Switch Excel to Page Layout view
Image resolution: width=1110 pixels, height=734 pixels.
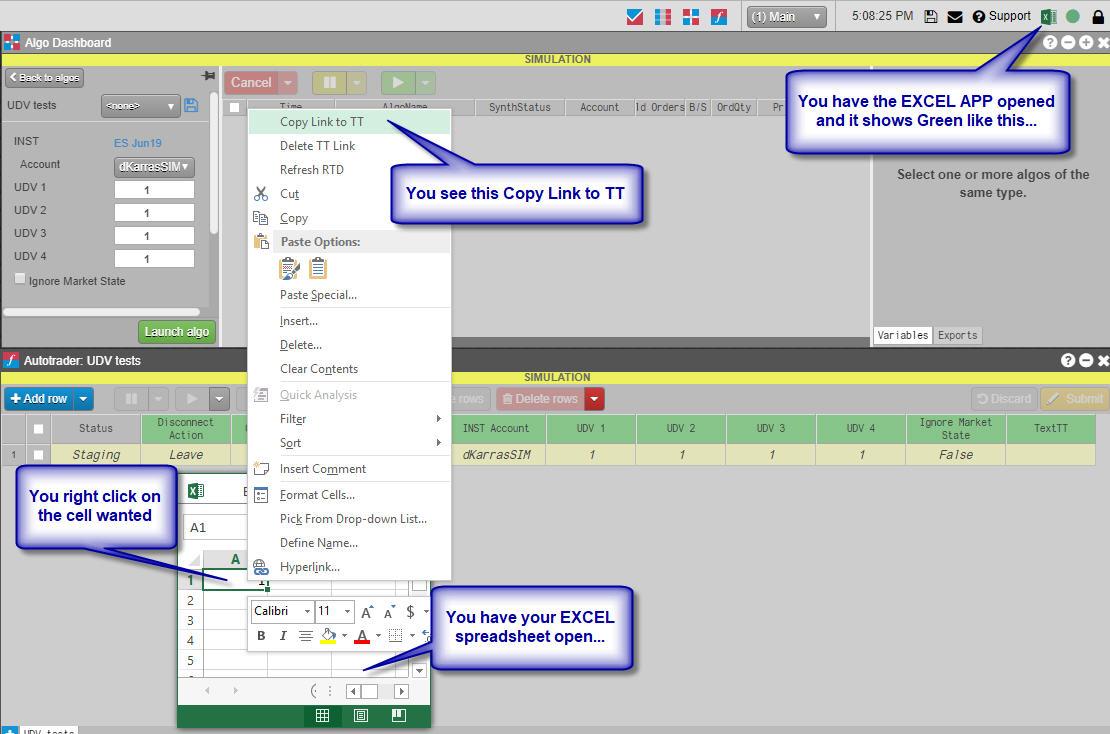point(361,715)
